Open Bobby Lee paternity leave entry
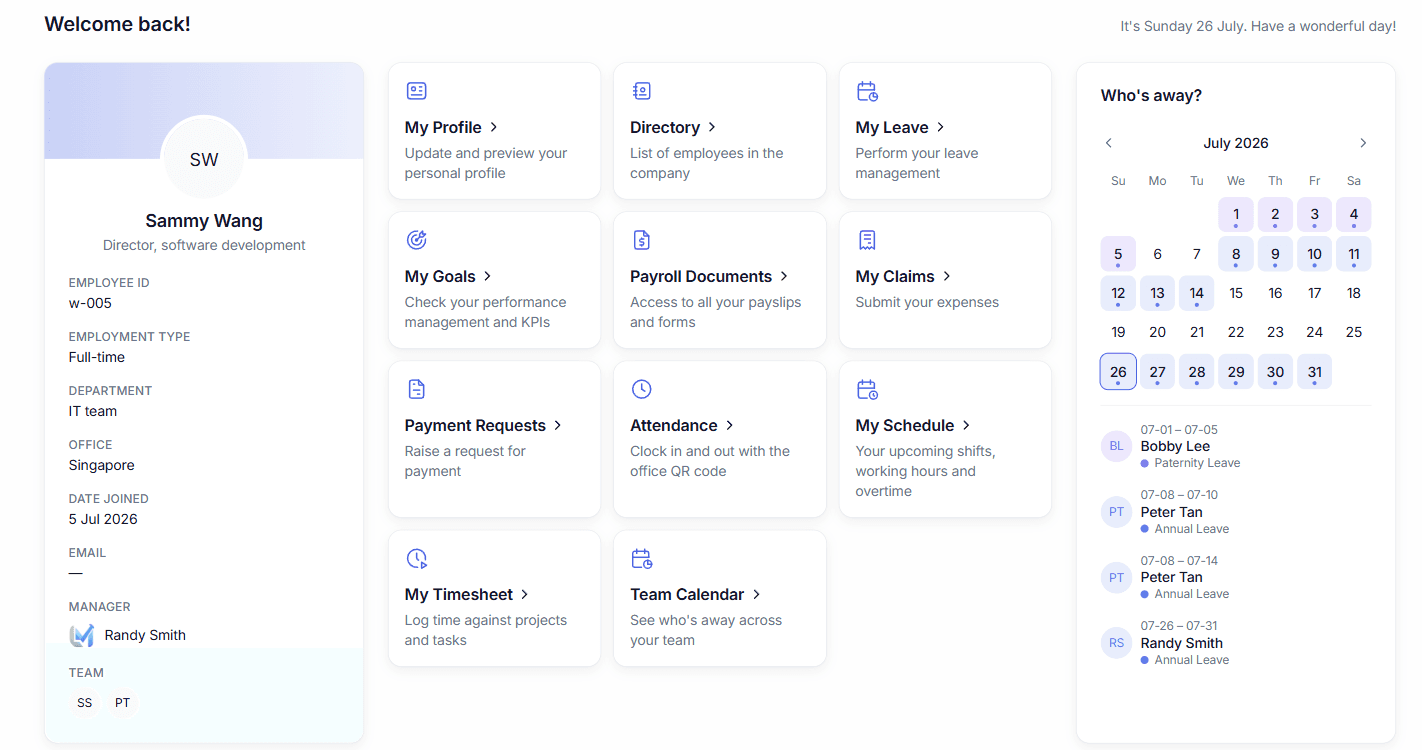1422x750 pixels. (x=1236, y=446)
